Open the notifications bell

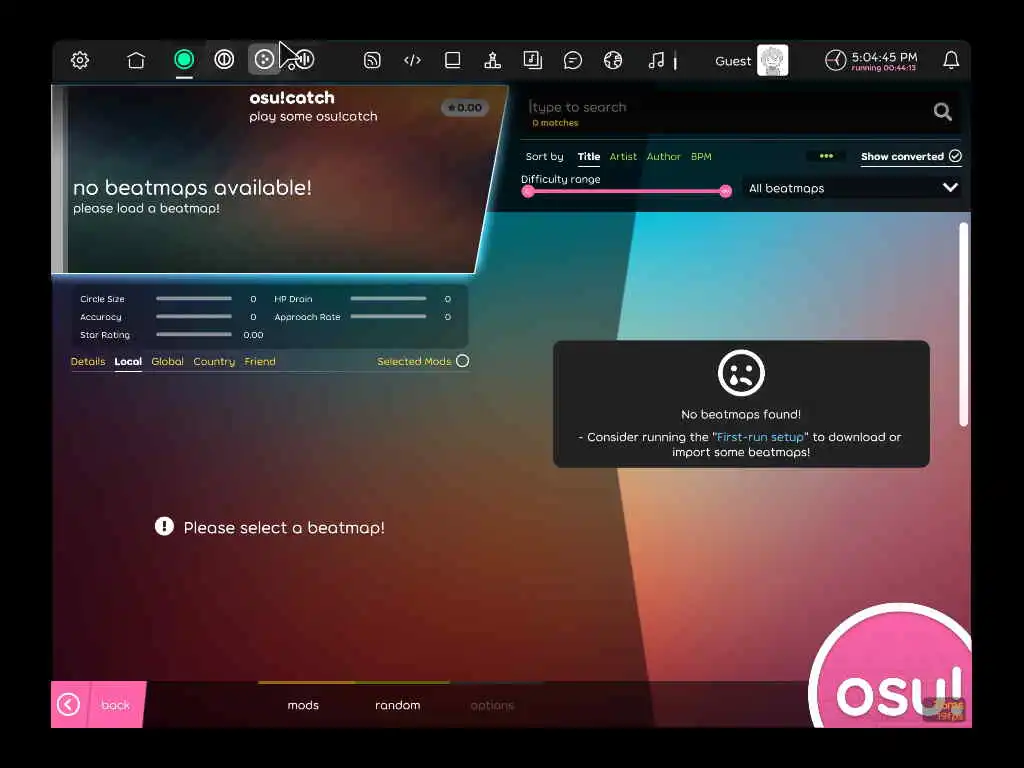(x=951, y=61)
